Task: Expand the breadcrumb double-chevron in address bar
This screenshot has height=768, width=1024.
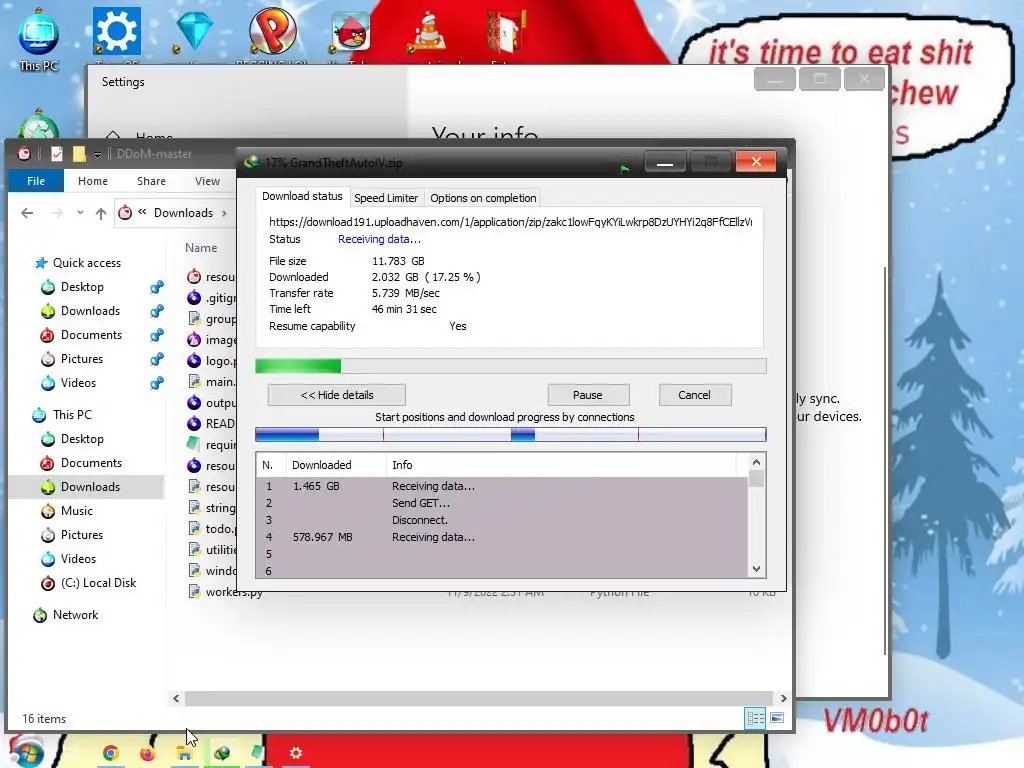Action: tap(142, 212)
